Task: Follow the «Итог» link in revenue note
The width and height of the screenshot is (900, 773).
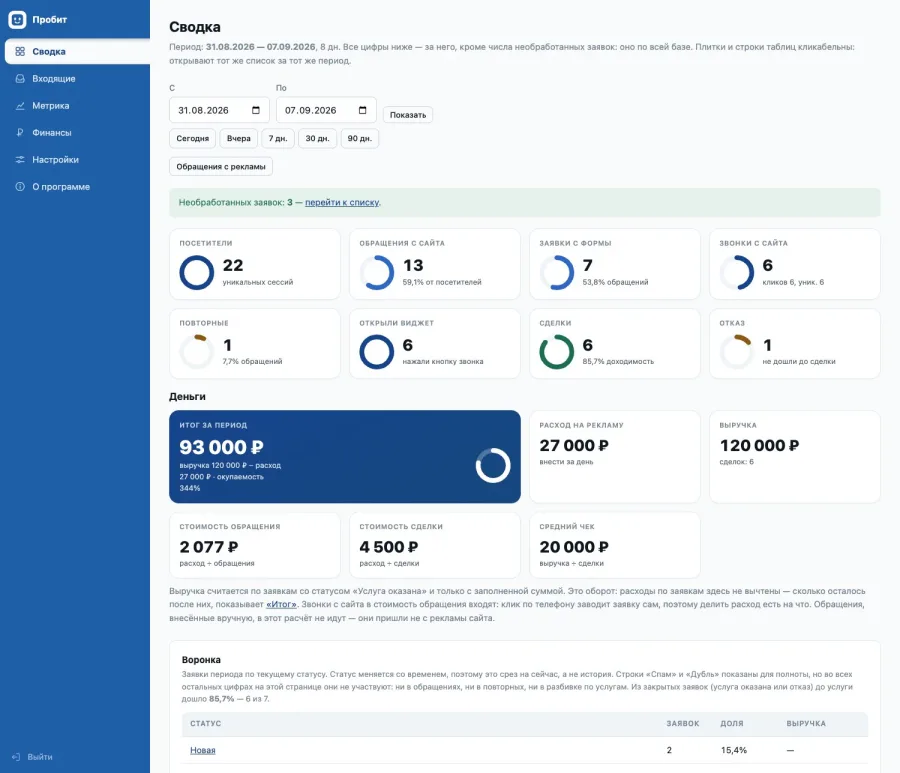Action: click(x=281, y=604)
